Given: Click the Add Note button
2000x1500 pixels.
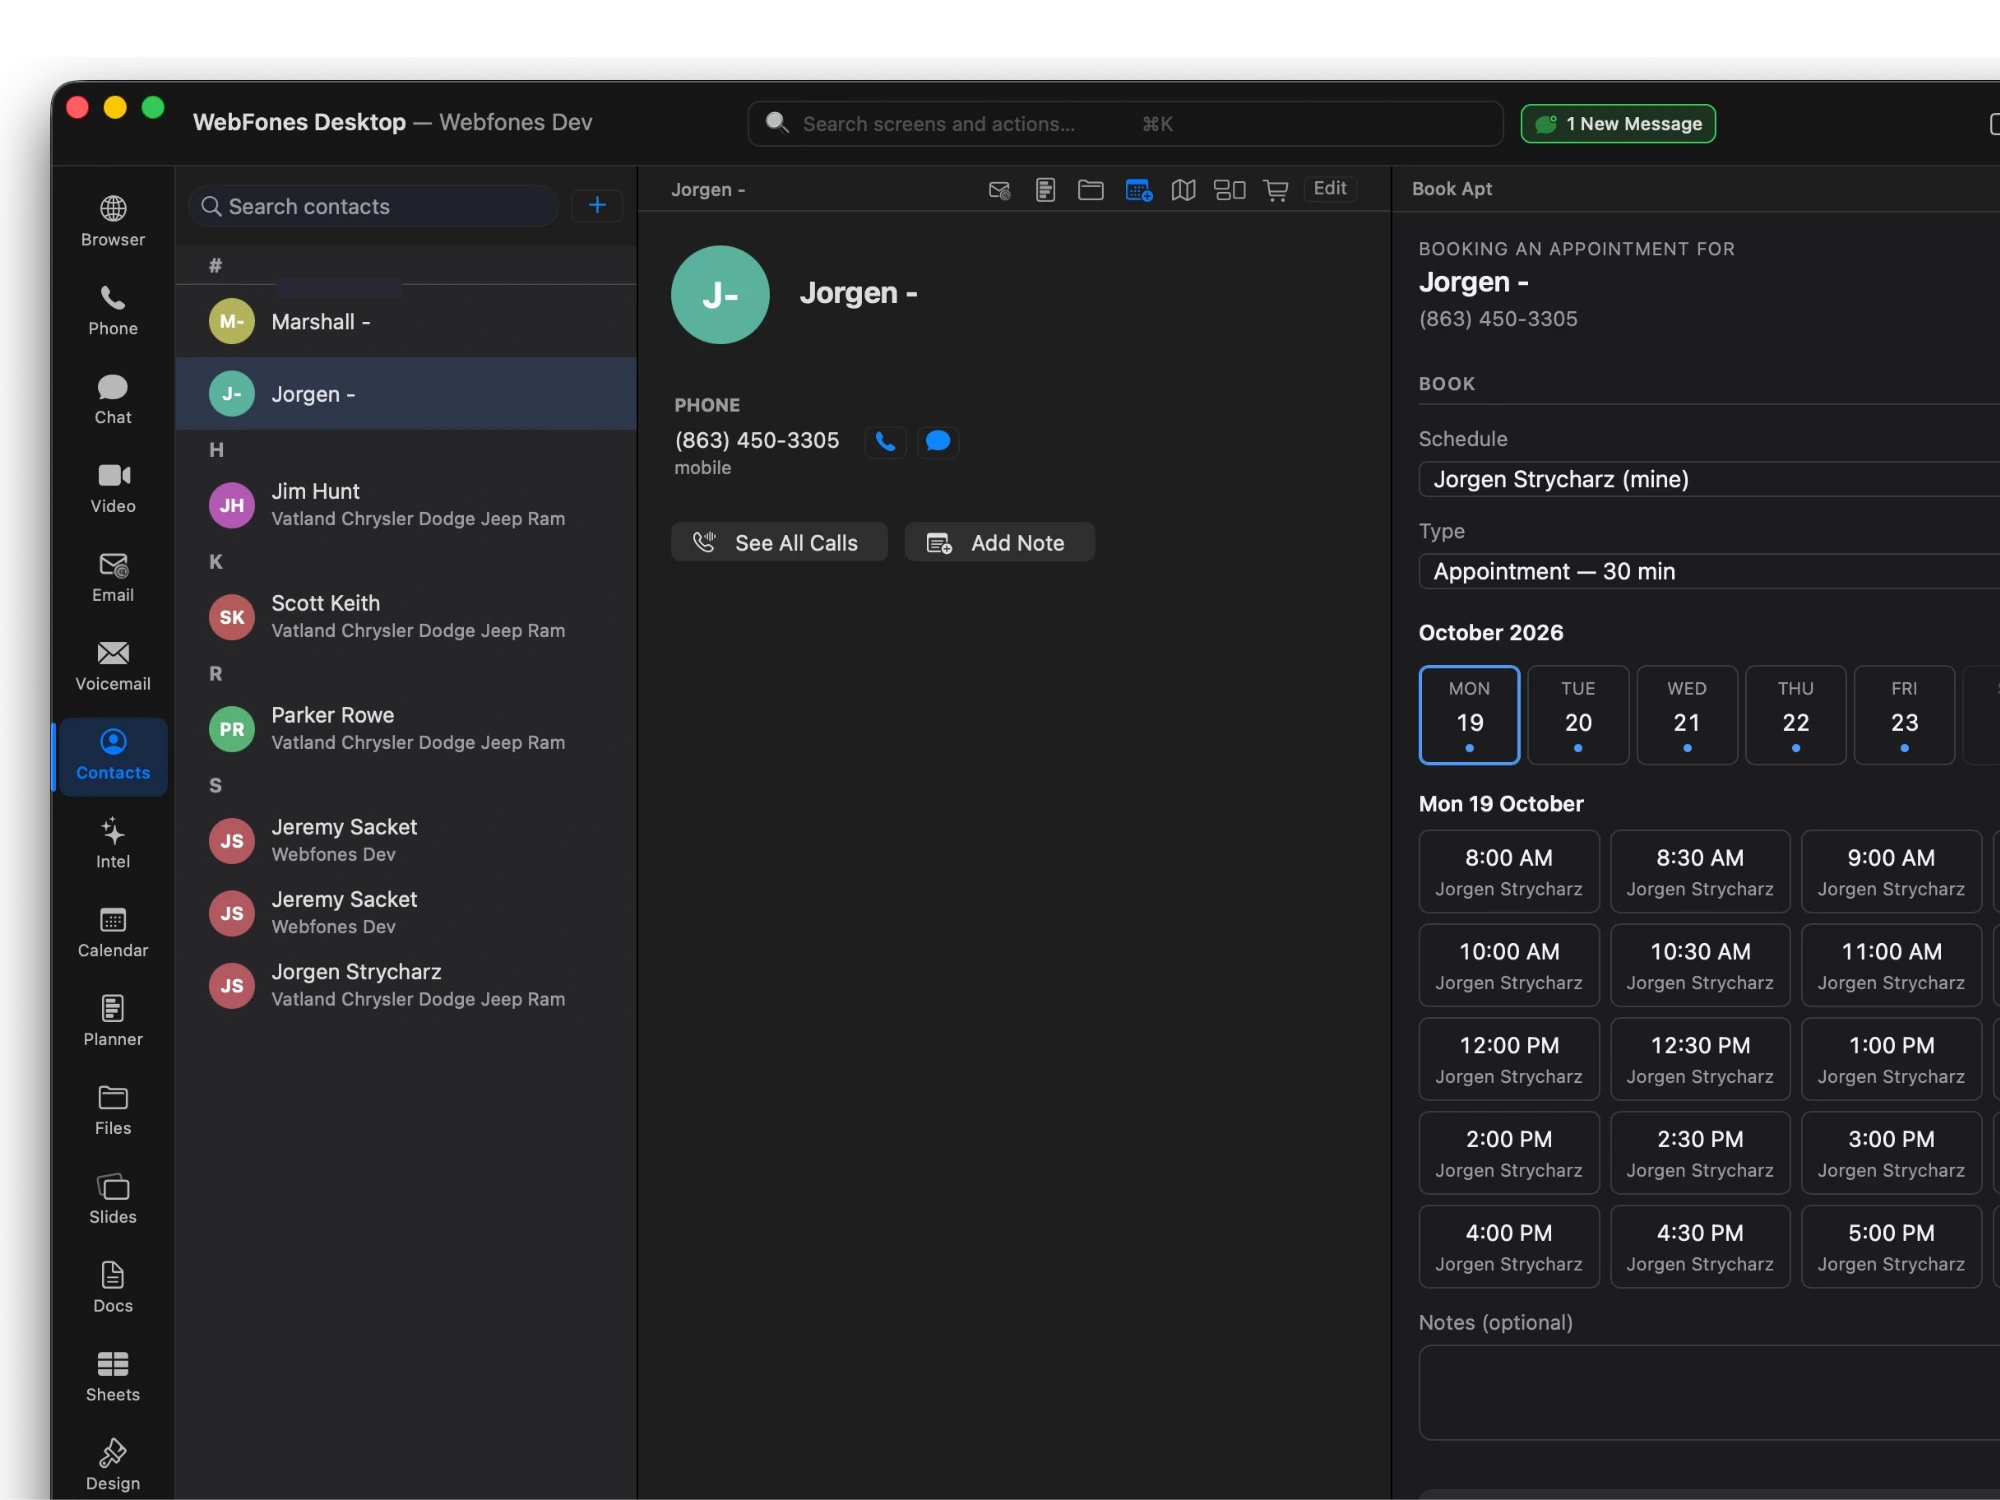Looking at the screenshot, I should [999, 542].
